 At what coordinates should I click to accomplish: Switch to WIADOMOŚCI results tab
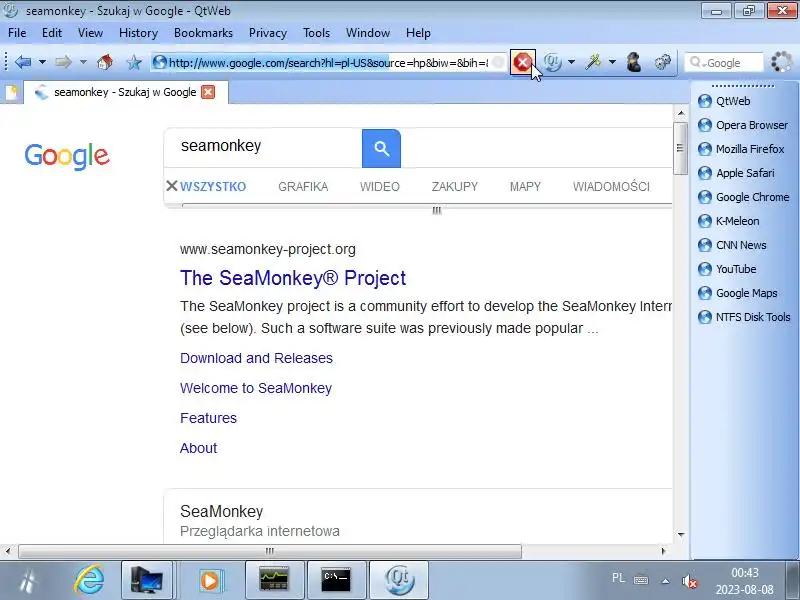point(611,187)
